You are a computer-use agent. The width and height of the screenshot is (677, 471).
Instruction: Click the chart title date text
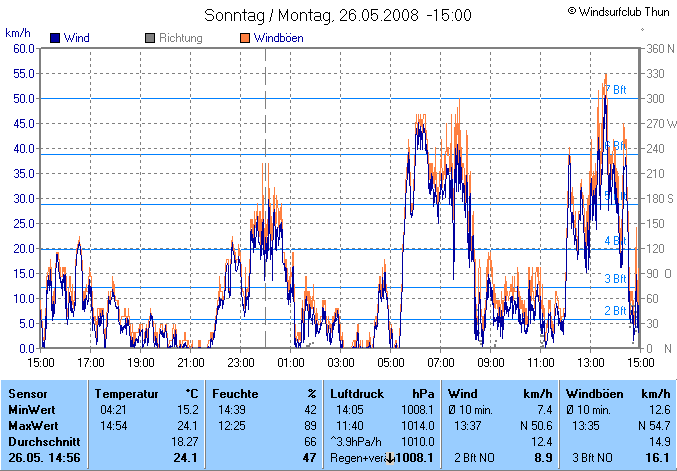(x=338, y=16)
